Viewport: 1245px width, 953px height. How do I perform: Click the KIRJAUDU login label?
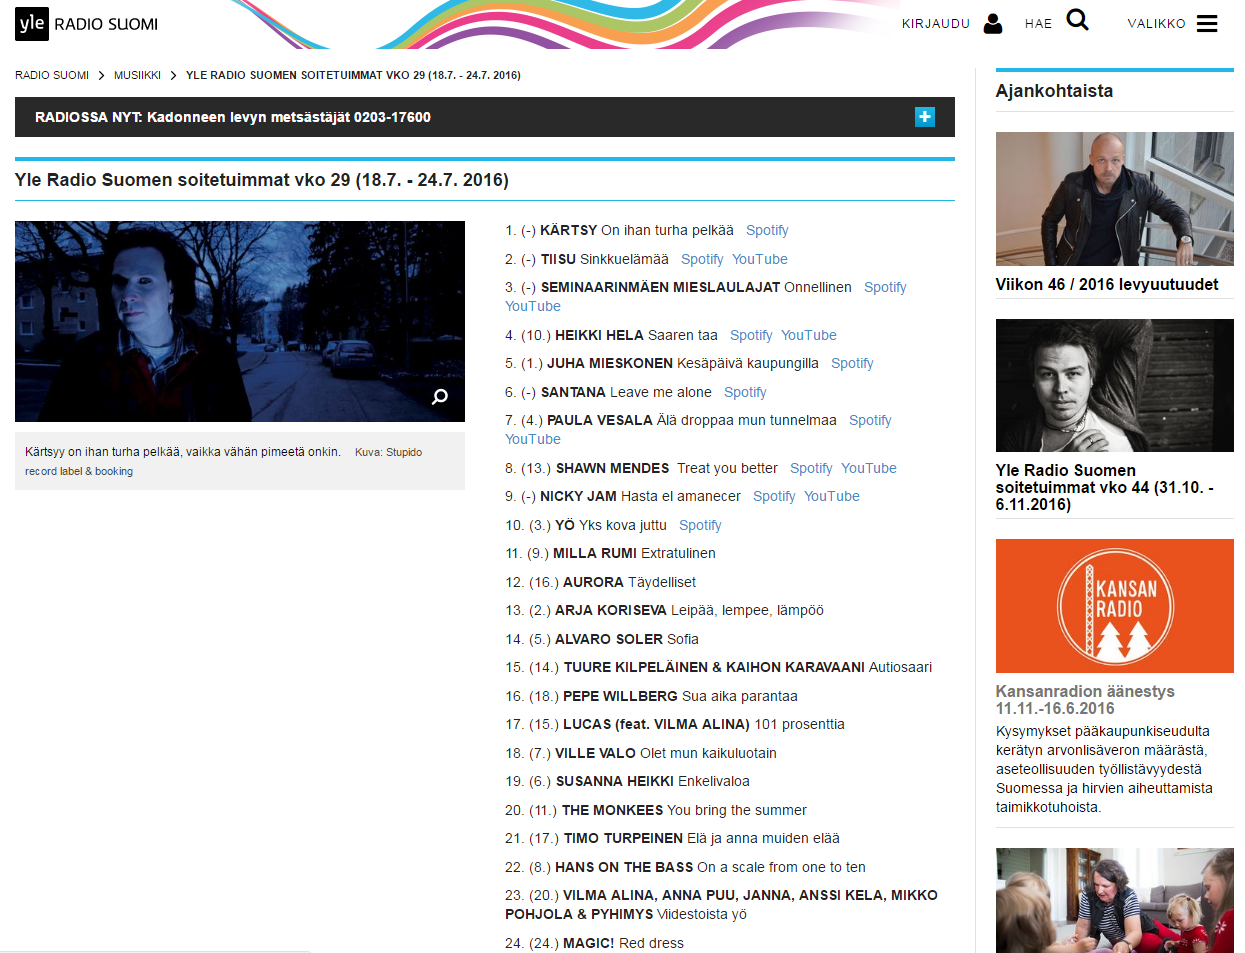point(936,24)
